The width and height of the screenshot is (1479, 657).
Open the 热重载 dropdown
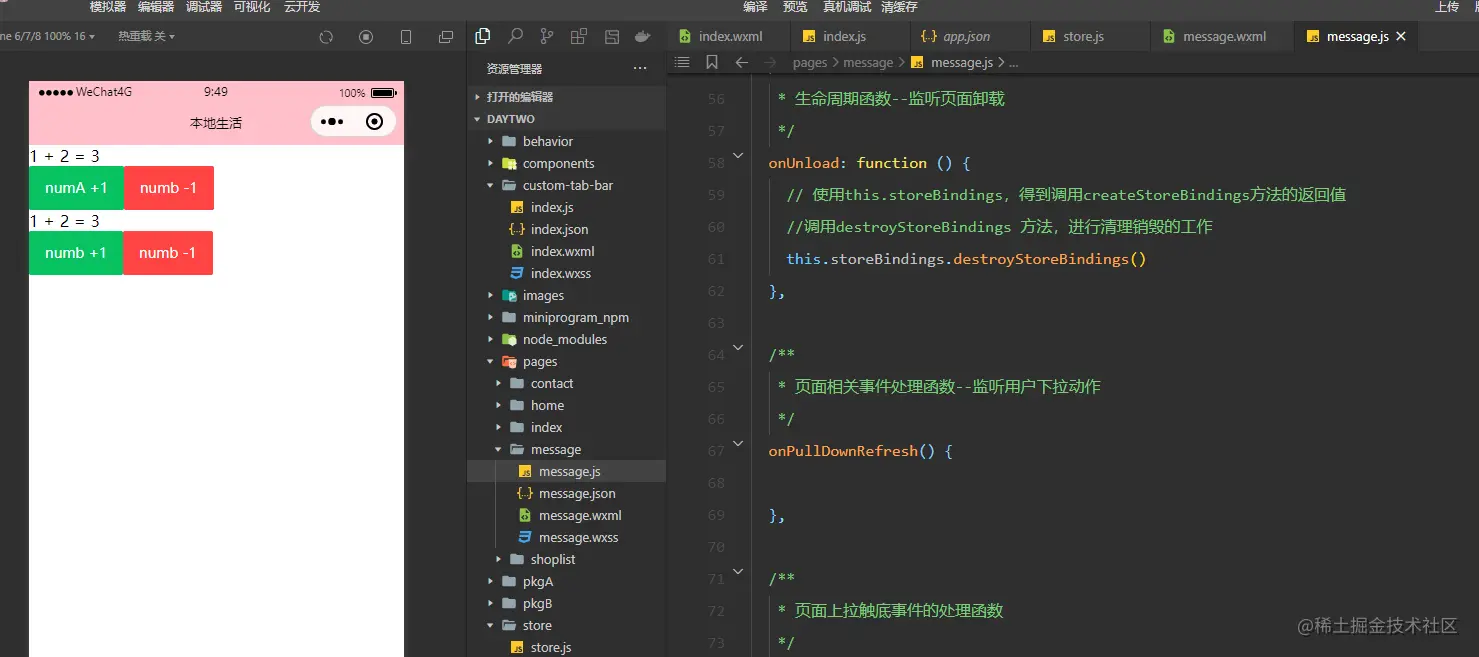146,37
